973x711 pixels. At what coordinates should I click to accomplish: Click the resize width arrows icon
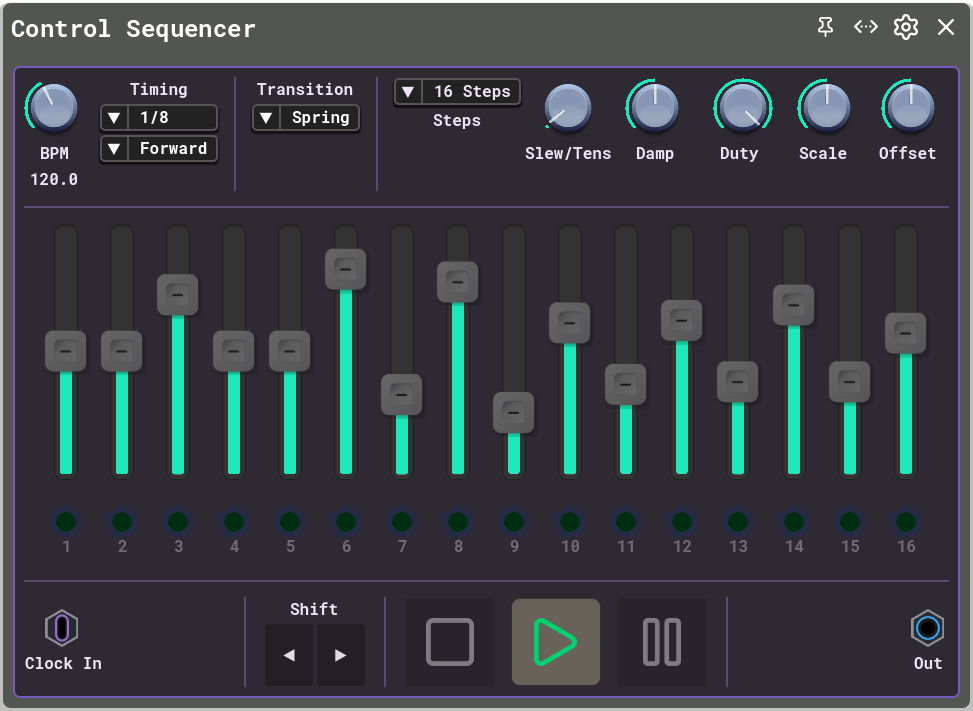(866, 27)
